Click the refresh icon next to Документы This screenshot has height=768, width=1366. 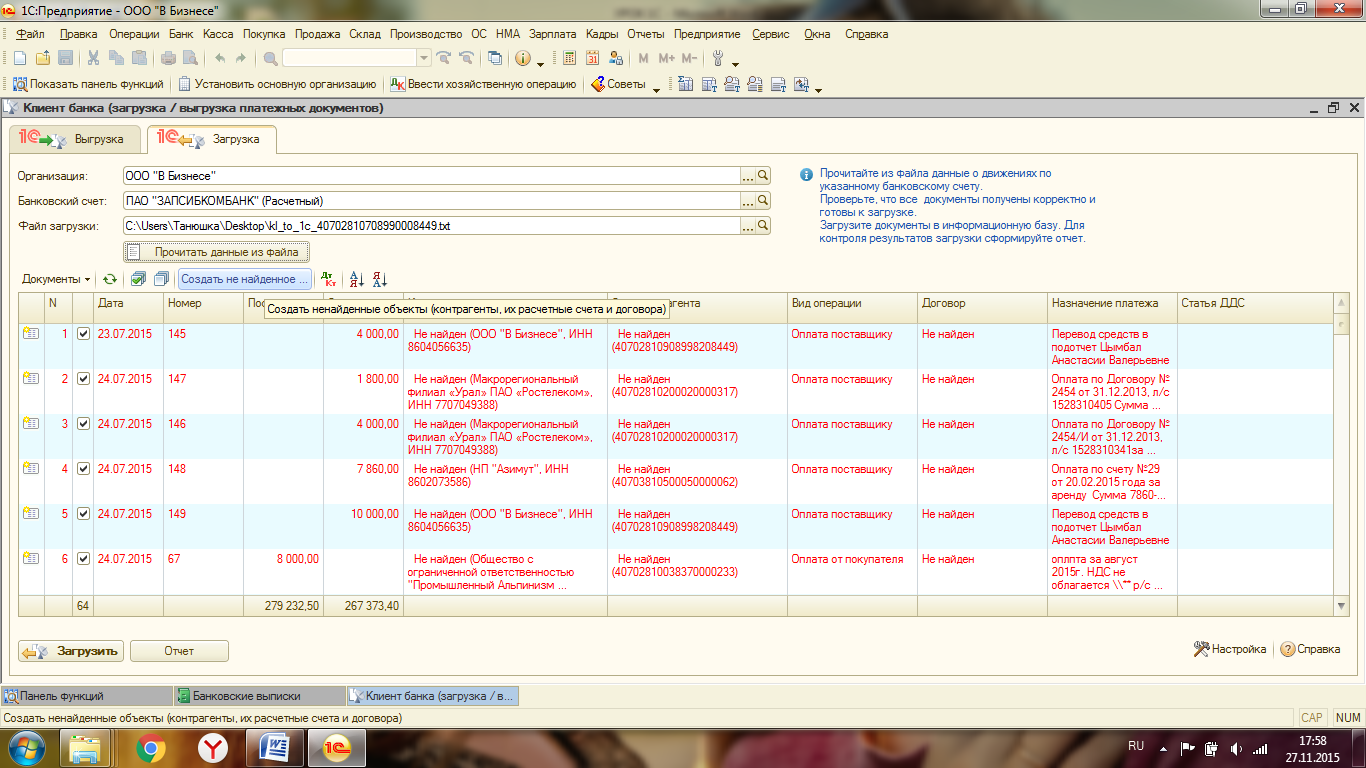(110, 279)
